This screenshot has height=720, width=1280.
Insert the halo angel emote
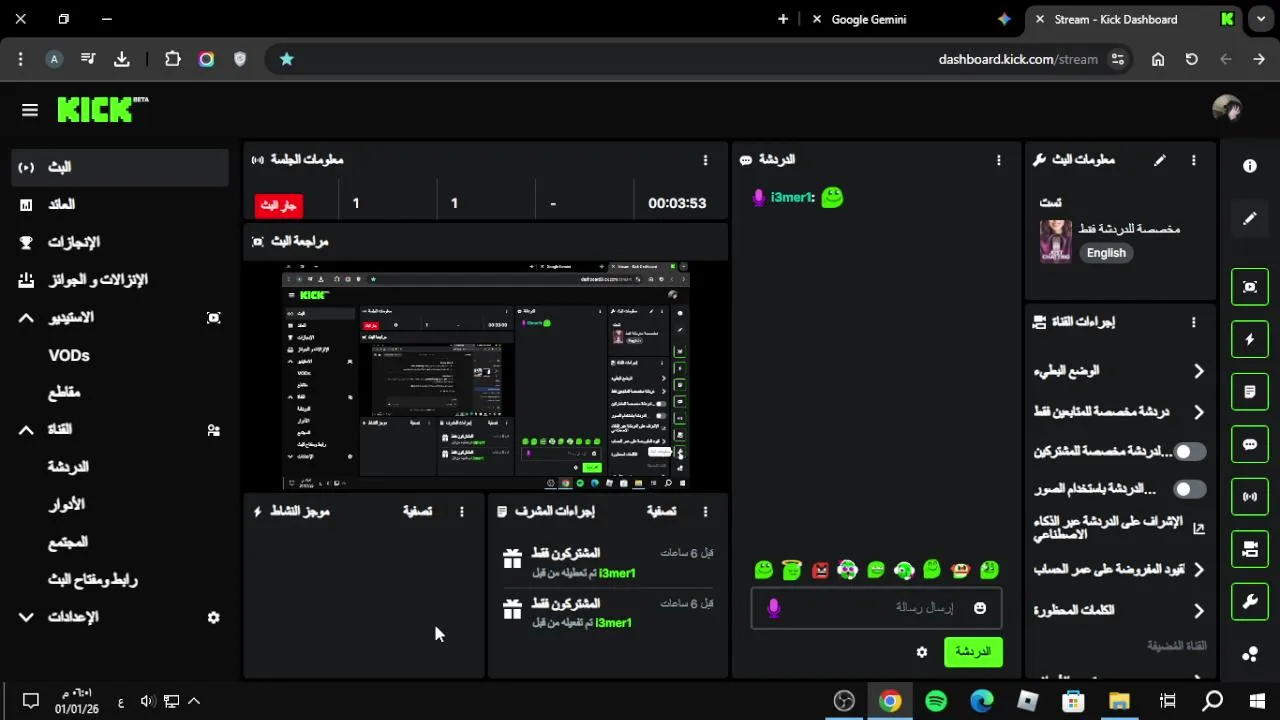[792, 569]
